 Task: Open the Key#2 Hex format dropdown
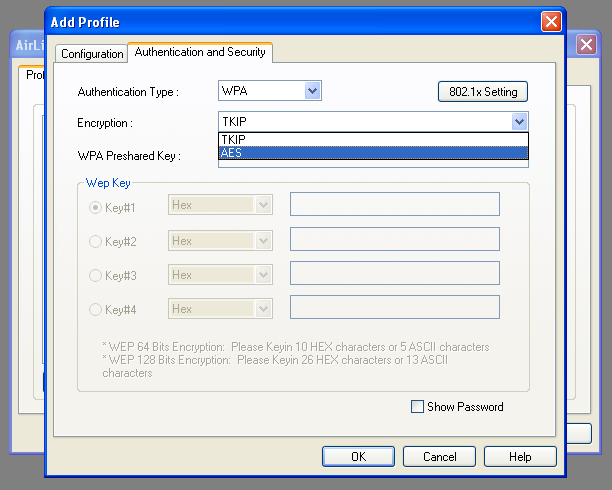[x=220, y=241]
